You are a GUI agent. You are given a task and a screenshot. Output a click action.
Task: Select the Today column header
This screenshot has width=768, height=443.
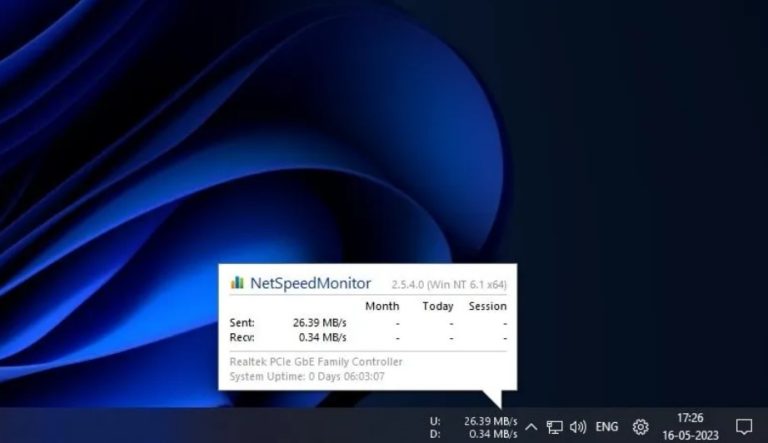437,306
